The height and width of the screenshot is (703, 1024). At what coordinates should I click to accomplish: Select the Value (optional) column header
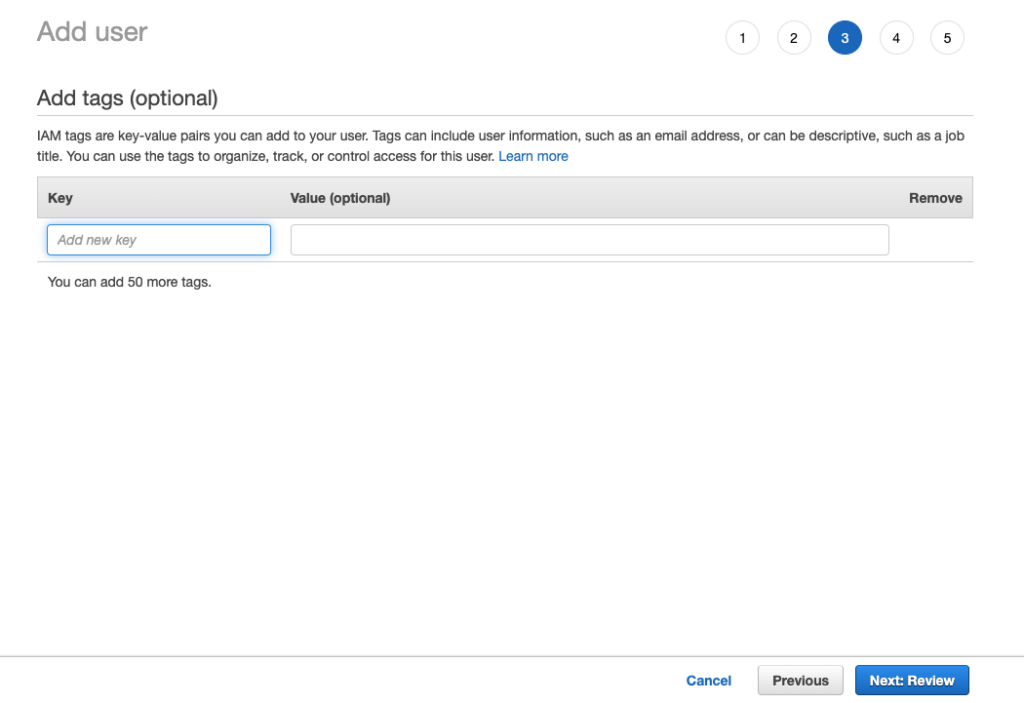[340, 198]
